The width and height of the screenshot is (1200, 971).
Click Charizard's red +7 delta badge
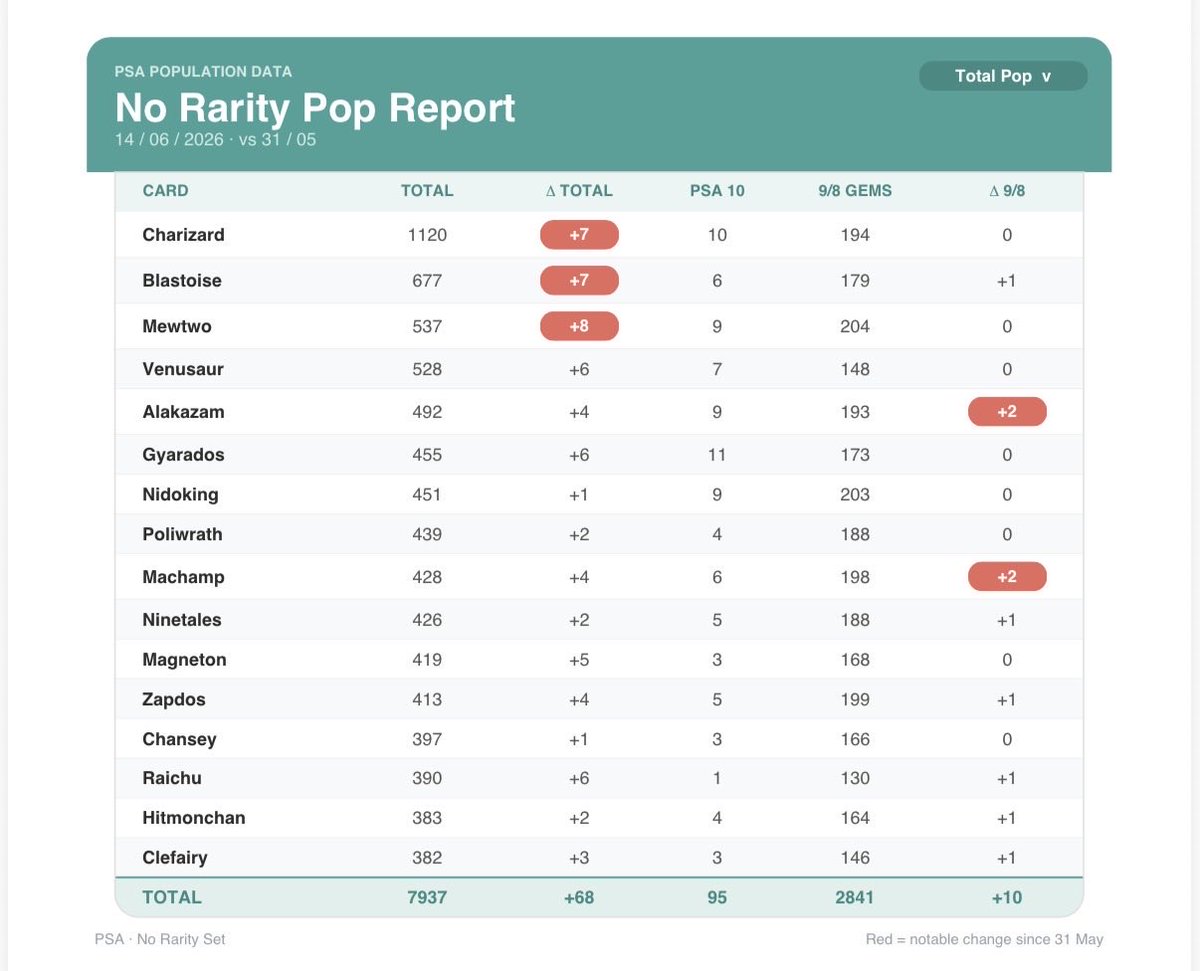click(x=579, y=235)
